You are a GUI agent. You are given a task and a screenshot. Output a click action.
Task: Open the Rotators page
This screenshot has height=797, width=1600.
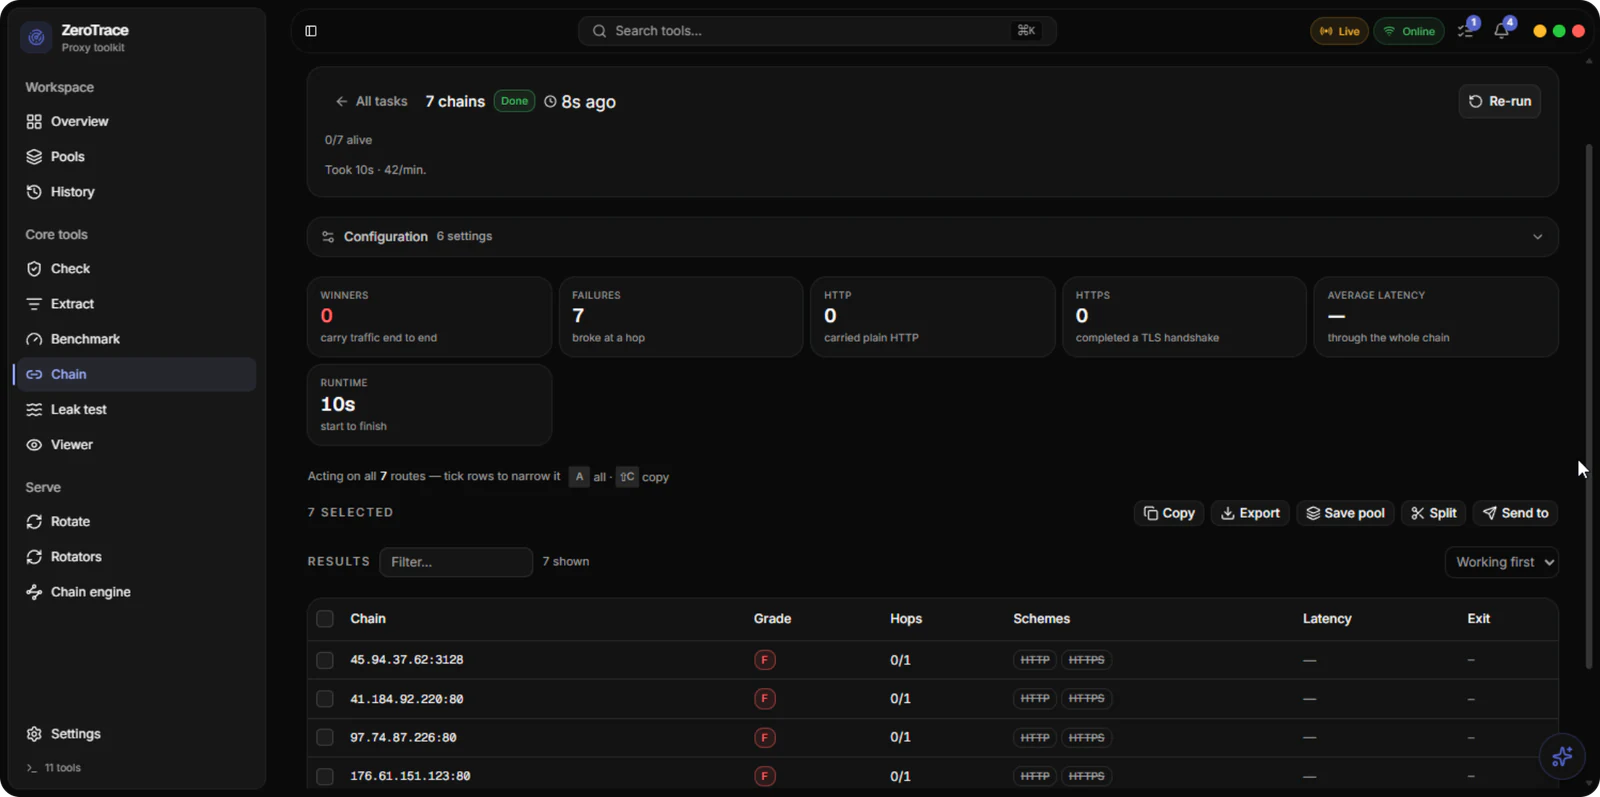135,556
